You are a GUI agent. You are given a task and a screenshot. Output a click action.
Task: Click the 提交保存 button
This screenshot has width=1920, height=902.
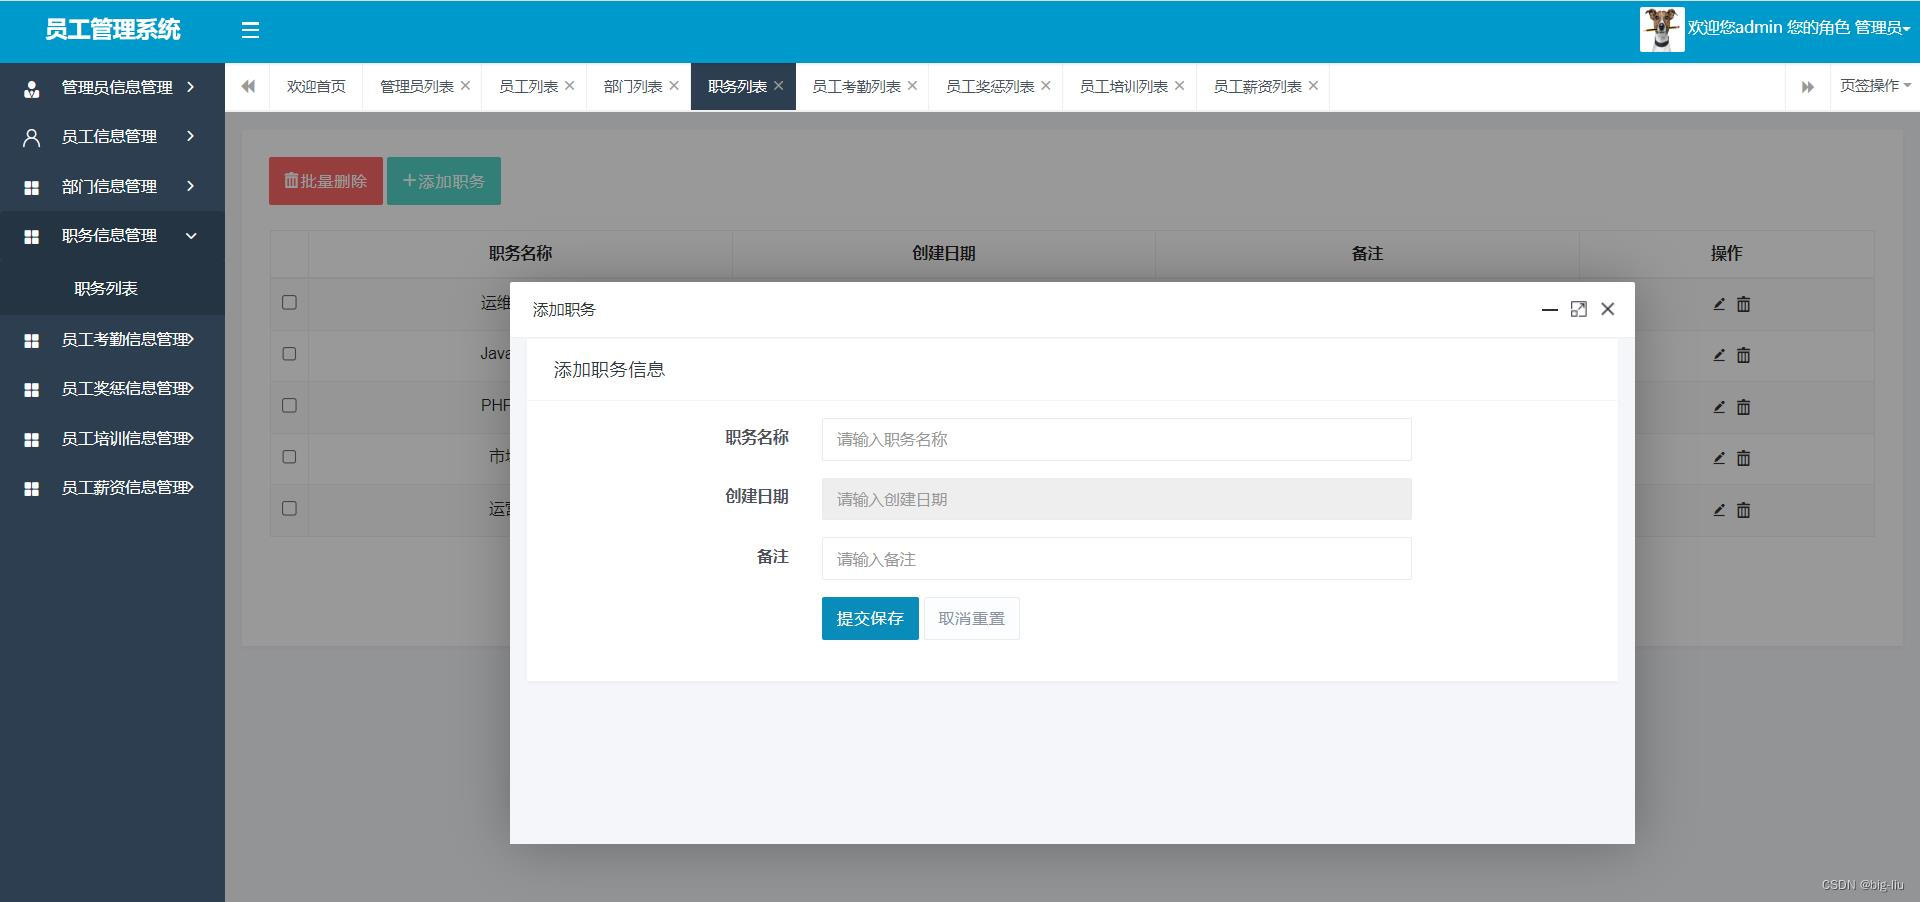pos(869,619)
